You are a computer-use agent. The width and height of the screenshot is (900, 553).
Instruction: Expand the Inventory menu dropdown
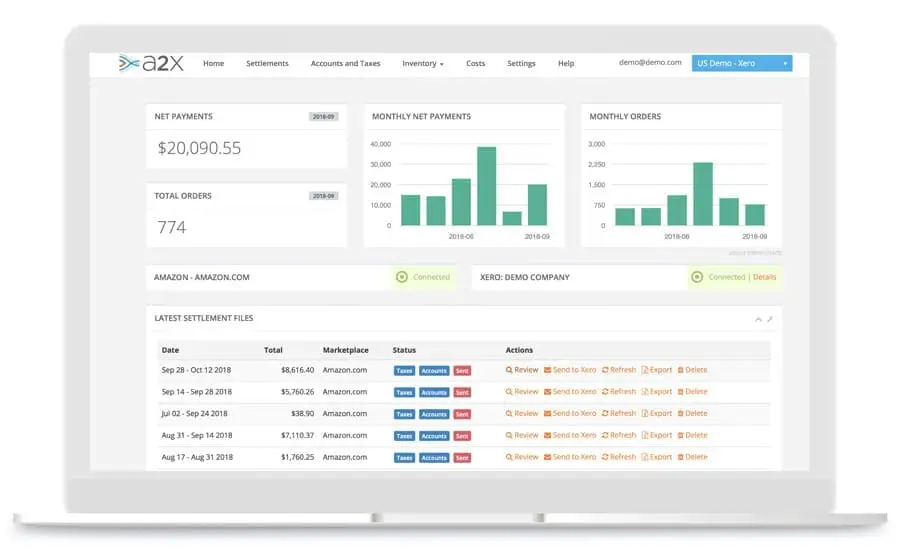[x=422, y=64]
